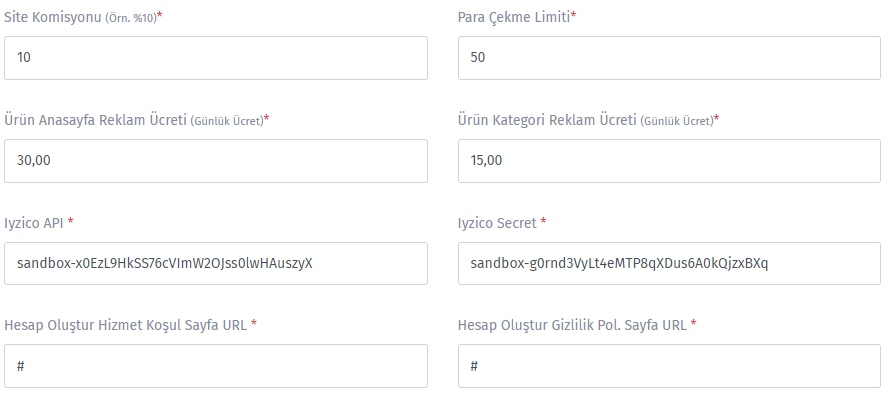Image resolution: width=894 pixels, height=406 pixels.
Task: Click the Site Komisyonu input field
Action: [x=216, y=58]
